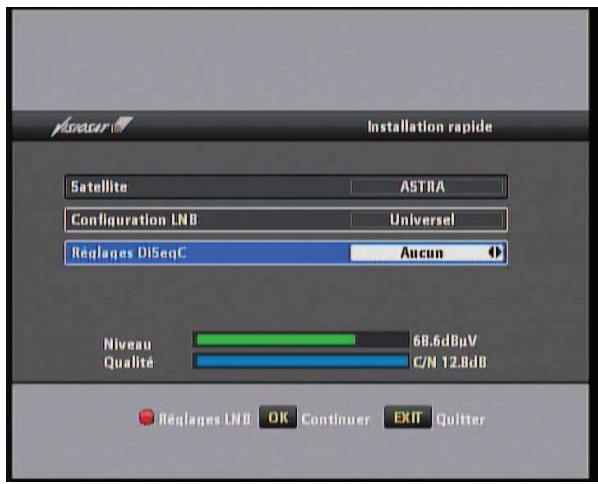Select the Configuration LNB row
The width and height of the screenshot is (598, 484).
click(286, 220)
